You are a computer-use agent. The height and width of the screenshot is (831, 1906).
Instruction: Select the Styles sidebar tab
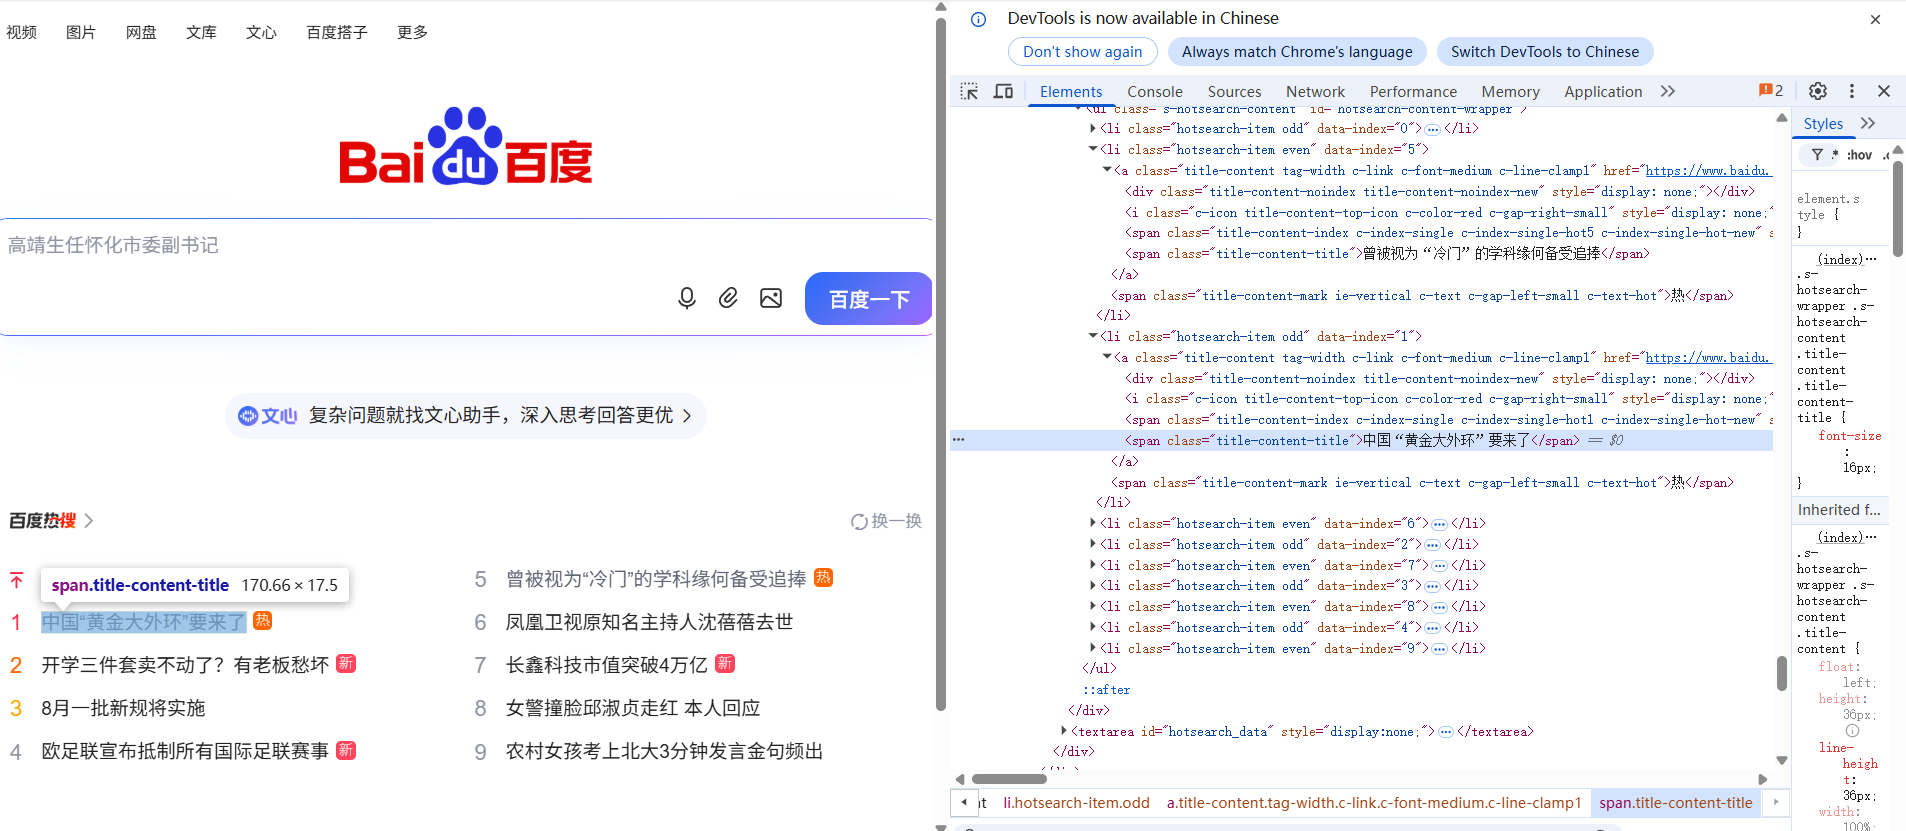click(x=1823, y=123)
